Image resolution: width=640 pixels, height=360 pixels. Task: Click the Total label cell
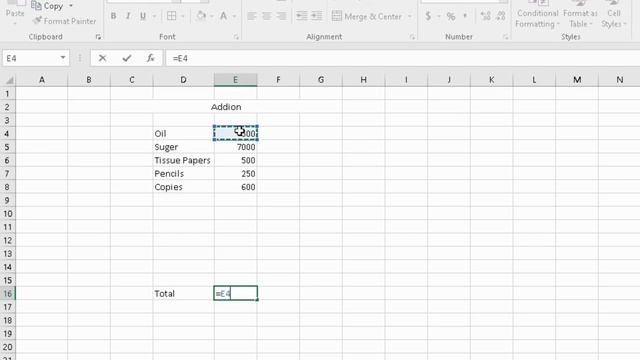pos(183,293)
